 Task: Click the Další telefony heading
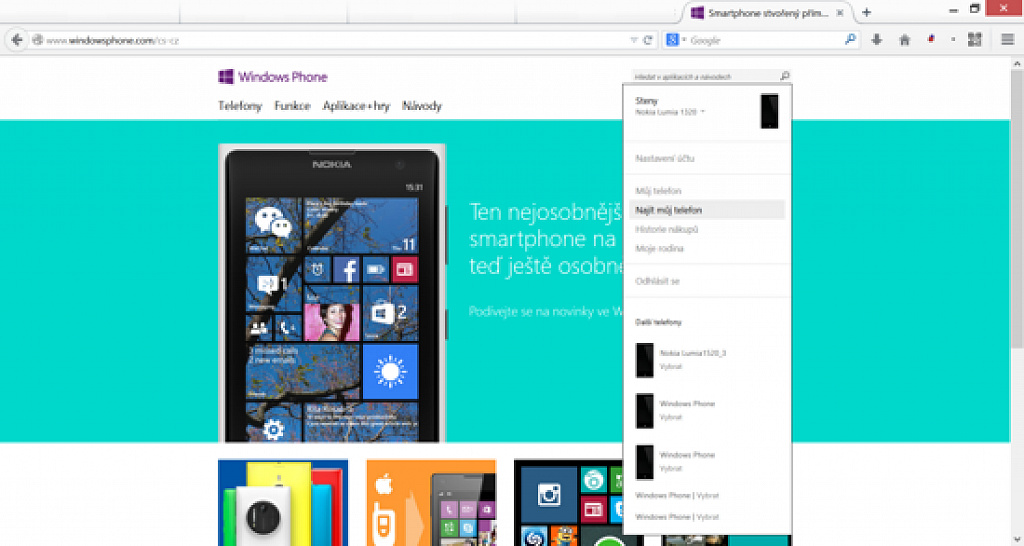tap(658, 323)
